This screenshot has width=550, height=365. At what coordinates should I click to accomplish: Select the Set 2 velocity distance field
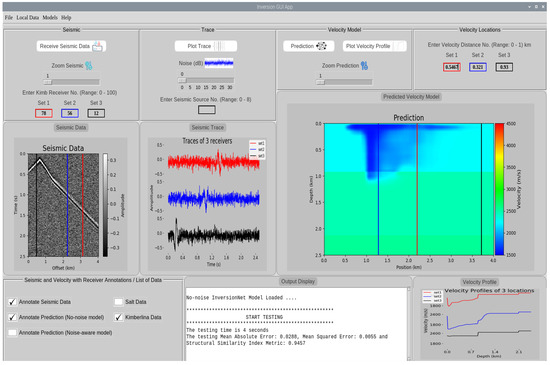tap(478, 67)
